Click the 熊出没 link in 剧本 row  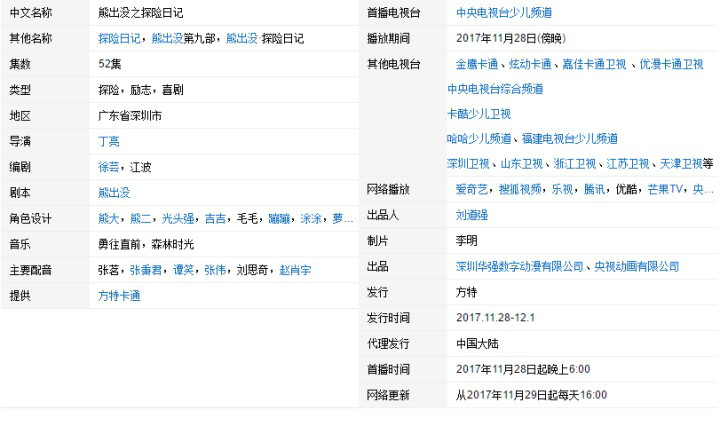(114, 193)
